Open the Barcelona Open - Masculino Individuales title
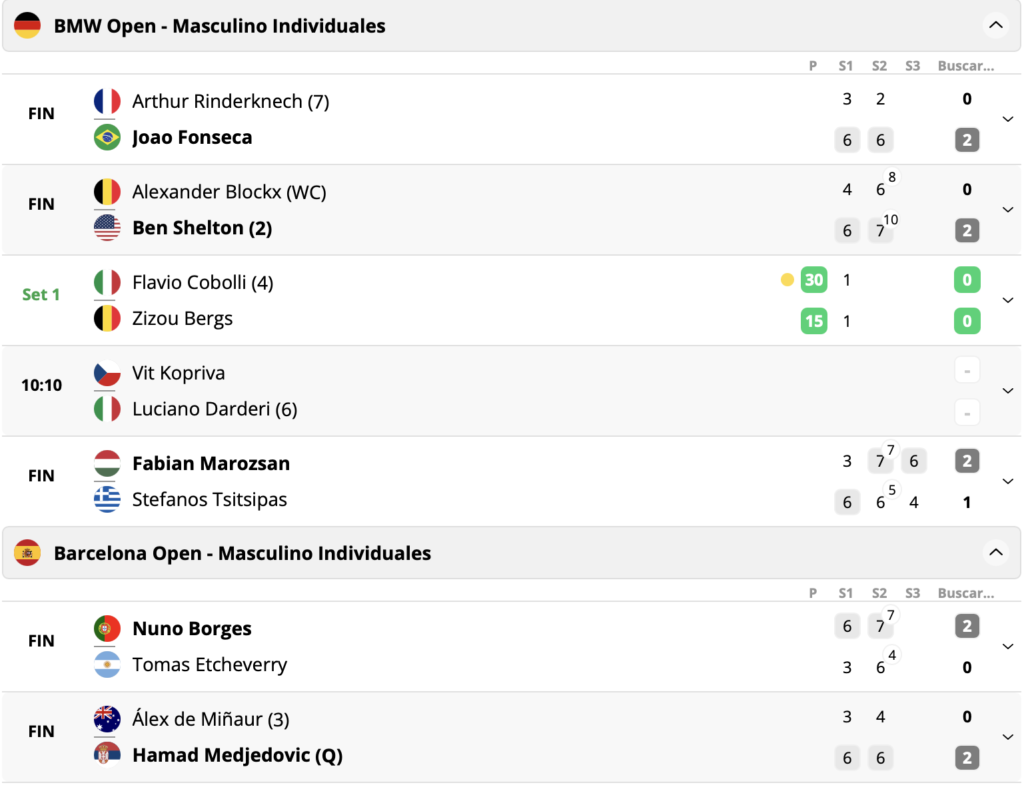The height and width of the screenshot is (791, 1024). coord(242,553)
